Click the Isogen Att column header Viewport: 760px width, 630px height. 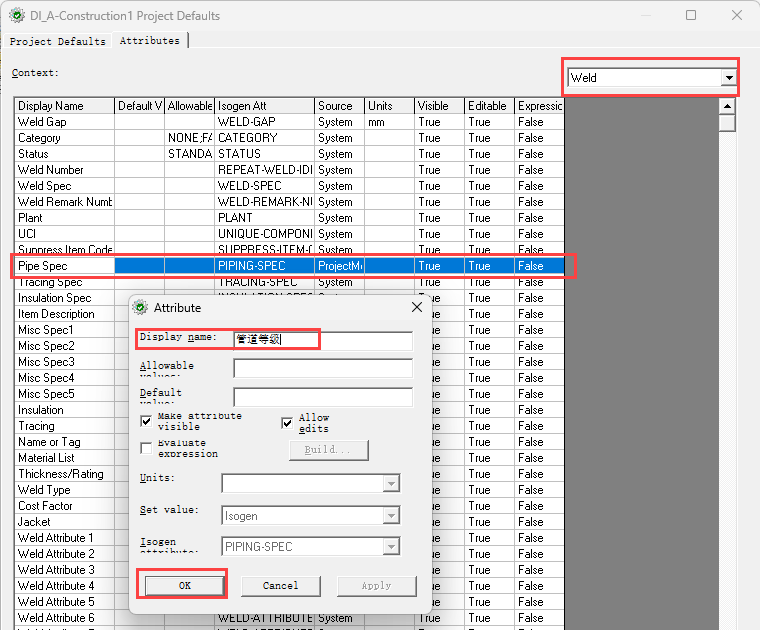pyautogui.click(x=264, y=106)
